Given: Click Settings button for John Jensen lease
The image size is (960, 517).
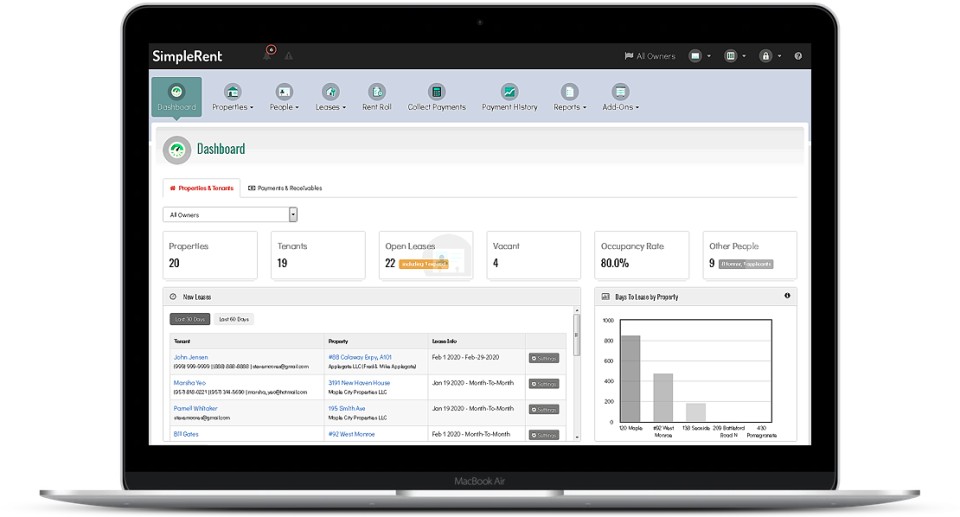Looking at the screenshot, I should tap(544, 358).
